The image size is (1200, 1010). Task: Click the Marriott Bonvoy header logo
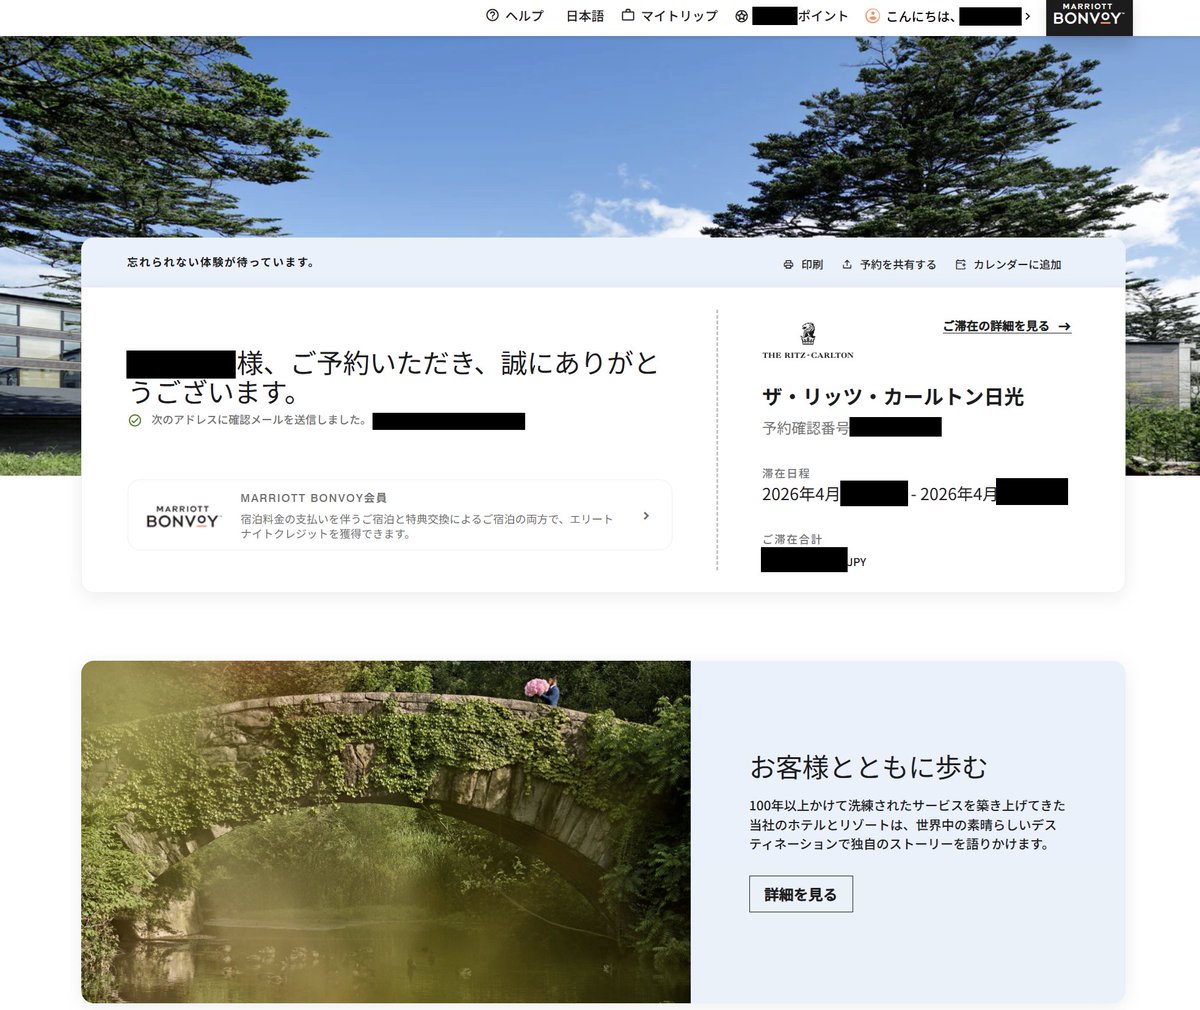point(1089,17)
